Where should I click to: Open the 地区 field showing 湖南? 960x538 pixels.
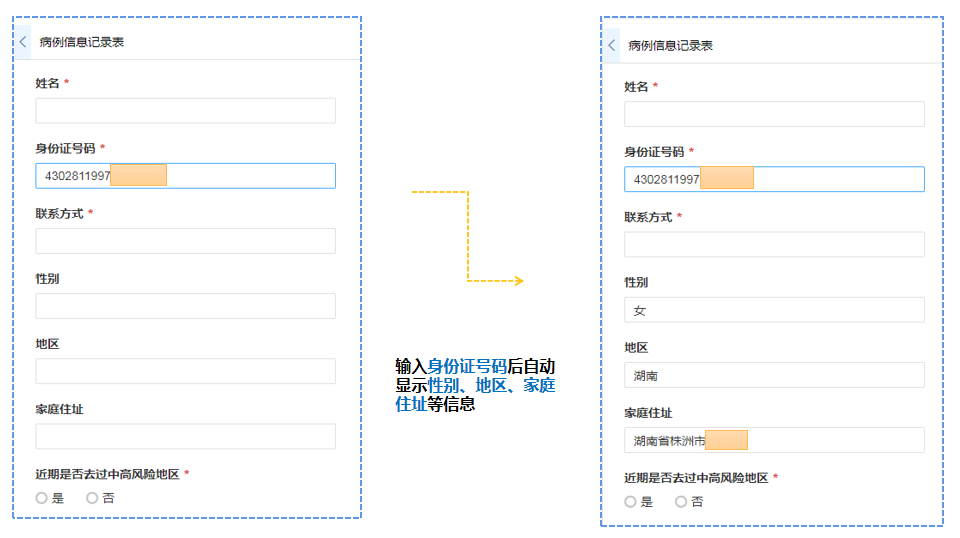(x=774, y=375)
